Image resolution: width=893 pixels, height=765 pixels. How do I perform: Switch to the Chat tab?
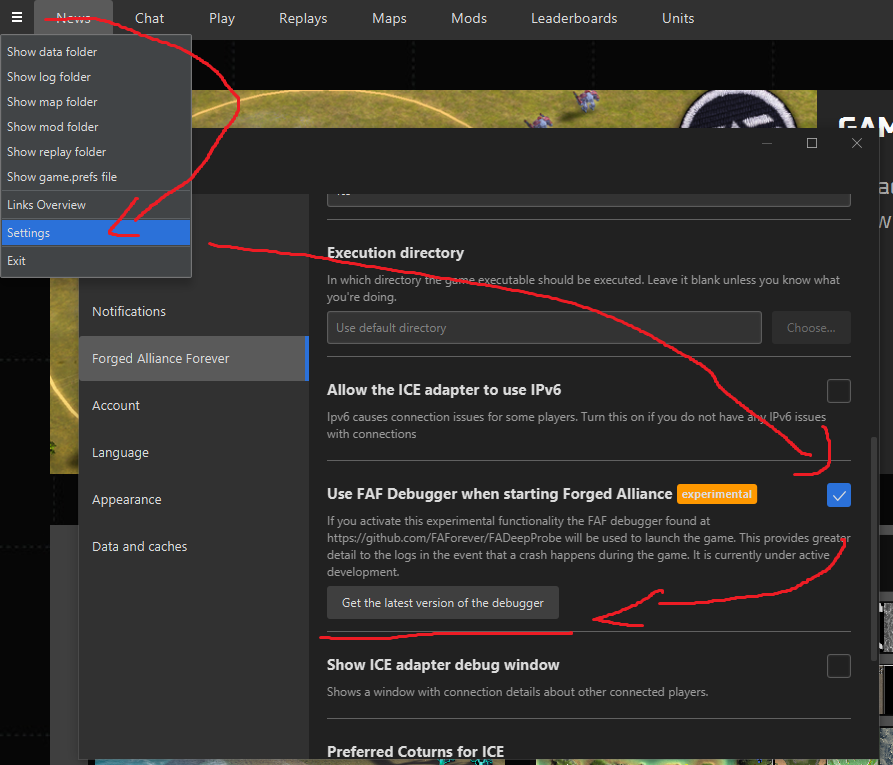pyautogui.click(x=149, y=18)
